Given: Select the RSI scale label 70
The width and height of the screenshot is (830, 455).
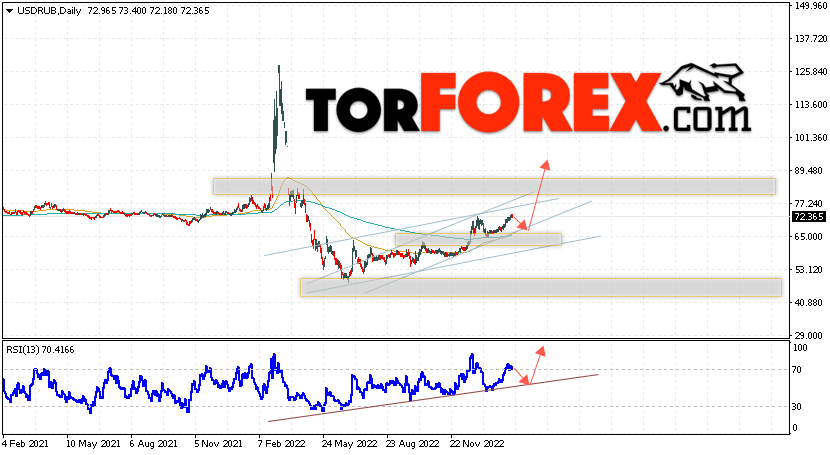Looking at the screenshot, I should pyautogui.click(x=798, y=369).
